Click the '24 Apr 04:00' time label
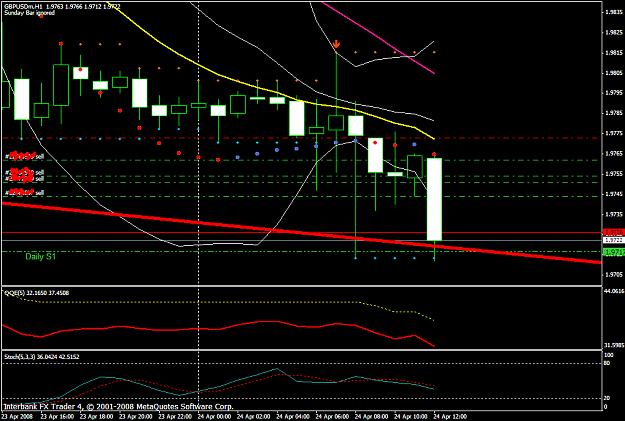Viewport: 625px width, 421px height. 293,417
